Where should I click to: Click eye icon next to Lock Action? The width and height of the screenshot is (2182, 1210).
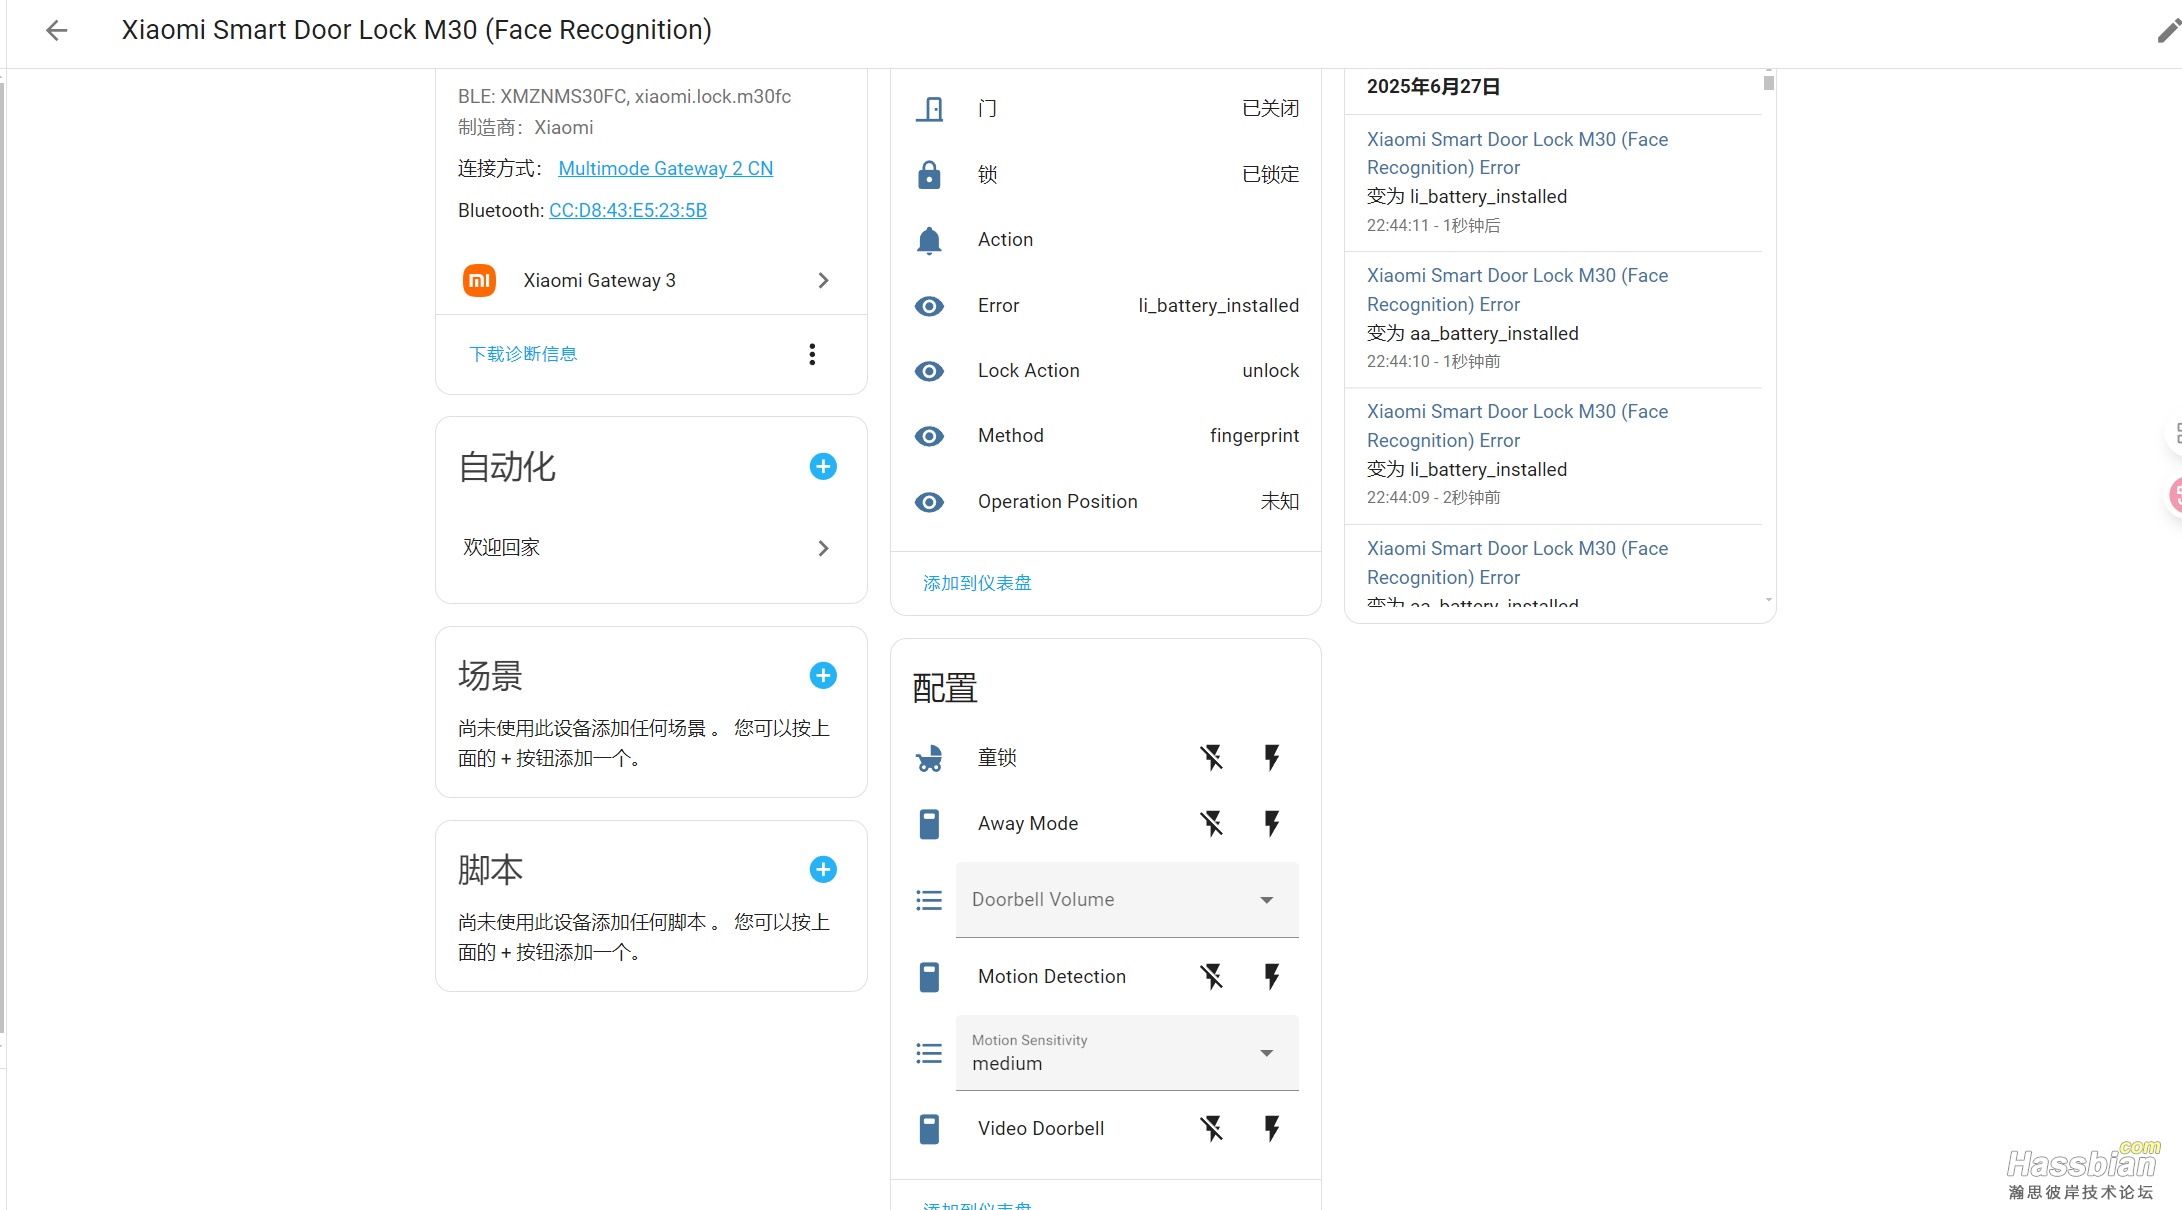(x=929, y=371)
